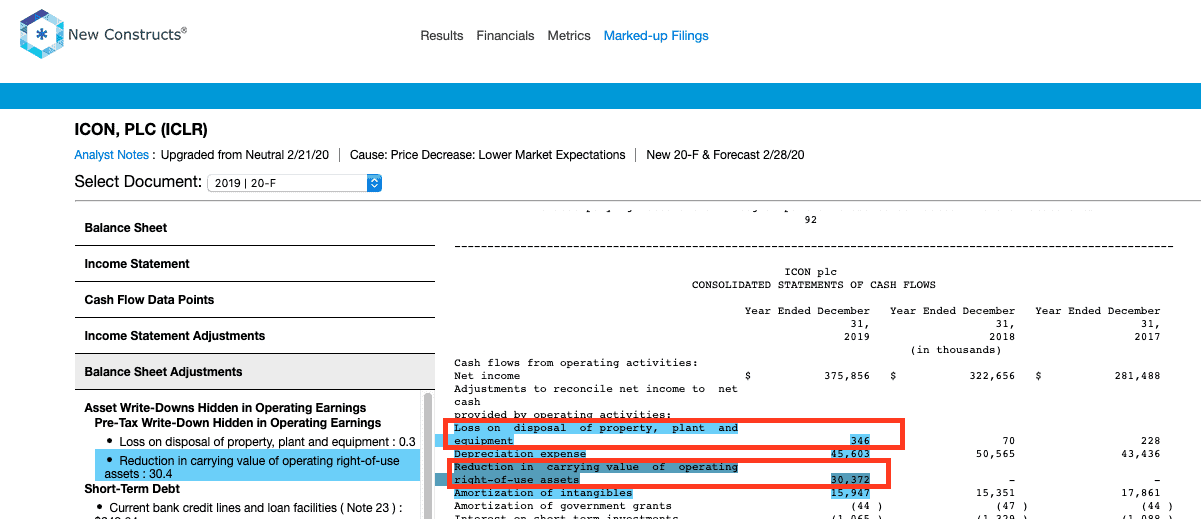The image size is (1201, 519).
Task: Click the 50,565 depreciation value
Action: tap(995, 454)
